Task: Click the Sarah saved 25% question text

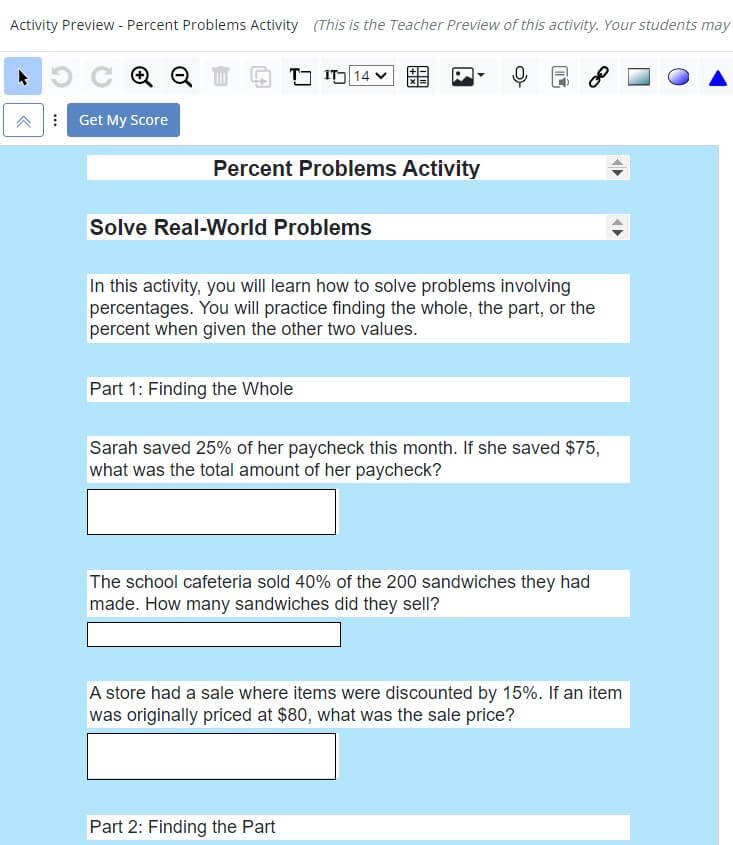Action: click(358, 459)
